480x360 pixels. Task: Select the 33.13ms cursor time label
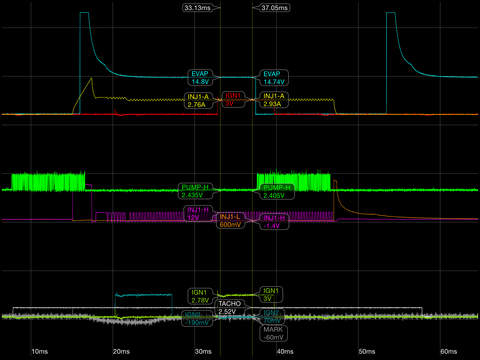tap(197, 7)
